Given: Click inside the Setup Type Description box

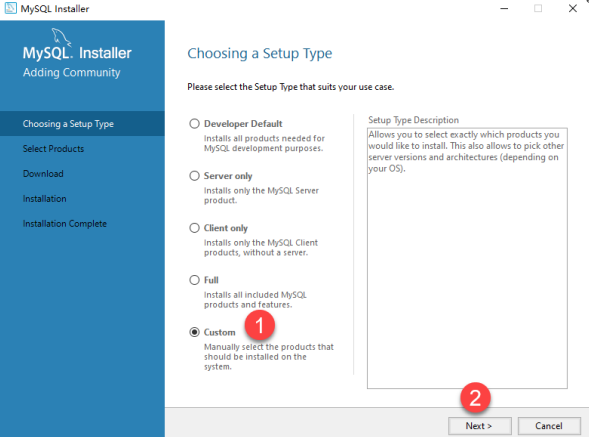Looking at the screenshot, I should [x=467, y=258].
